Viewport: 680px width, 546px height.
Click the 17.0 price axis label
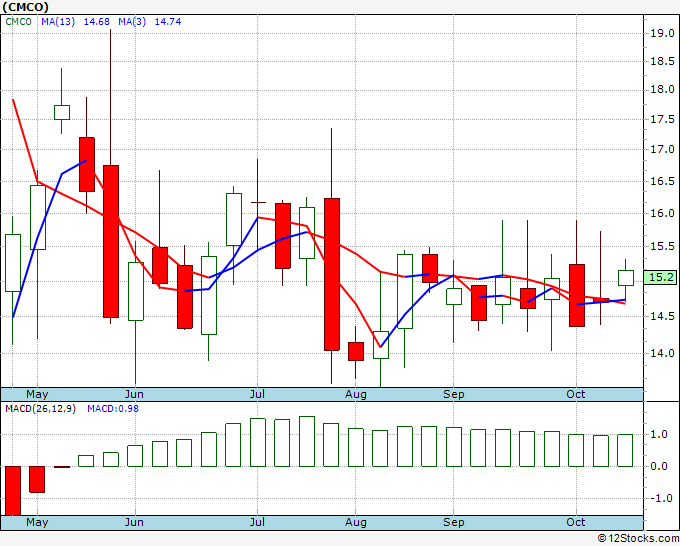(662, 150)
